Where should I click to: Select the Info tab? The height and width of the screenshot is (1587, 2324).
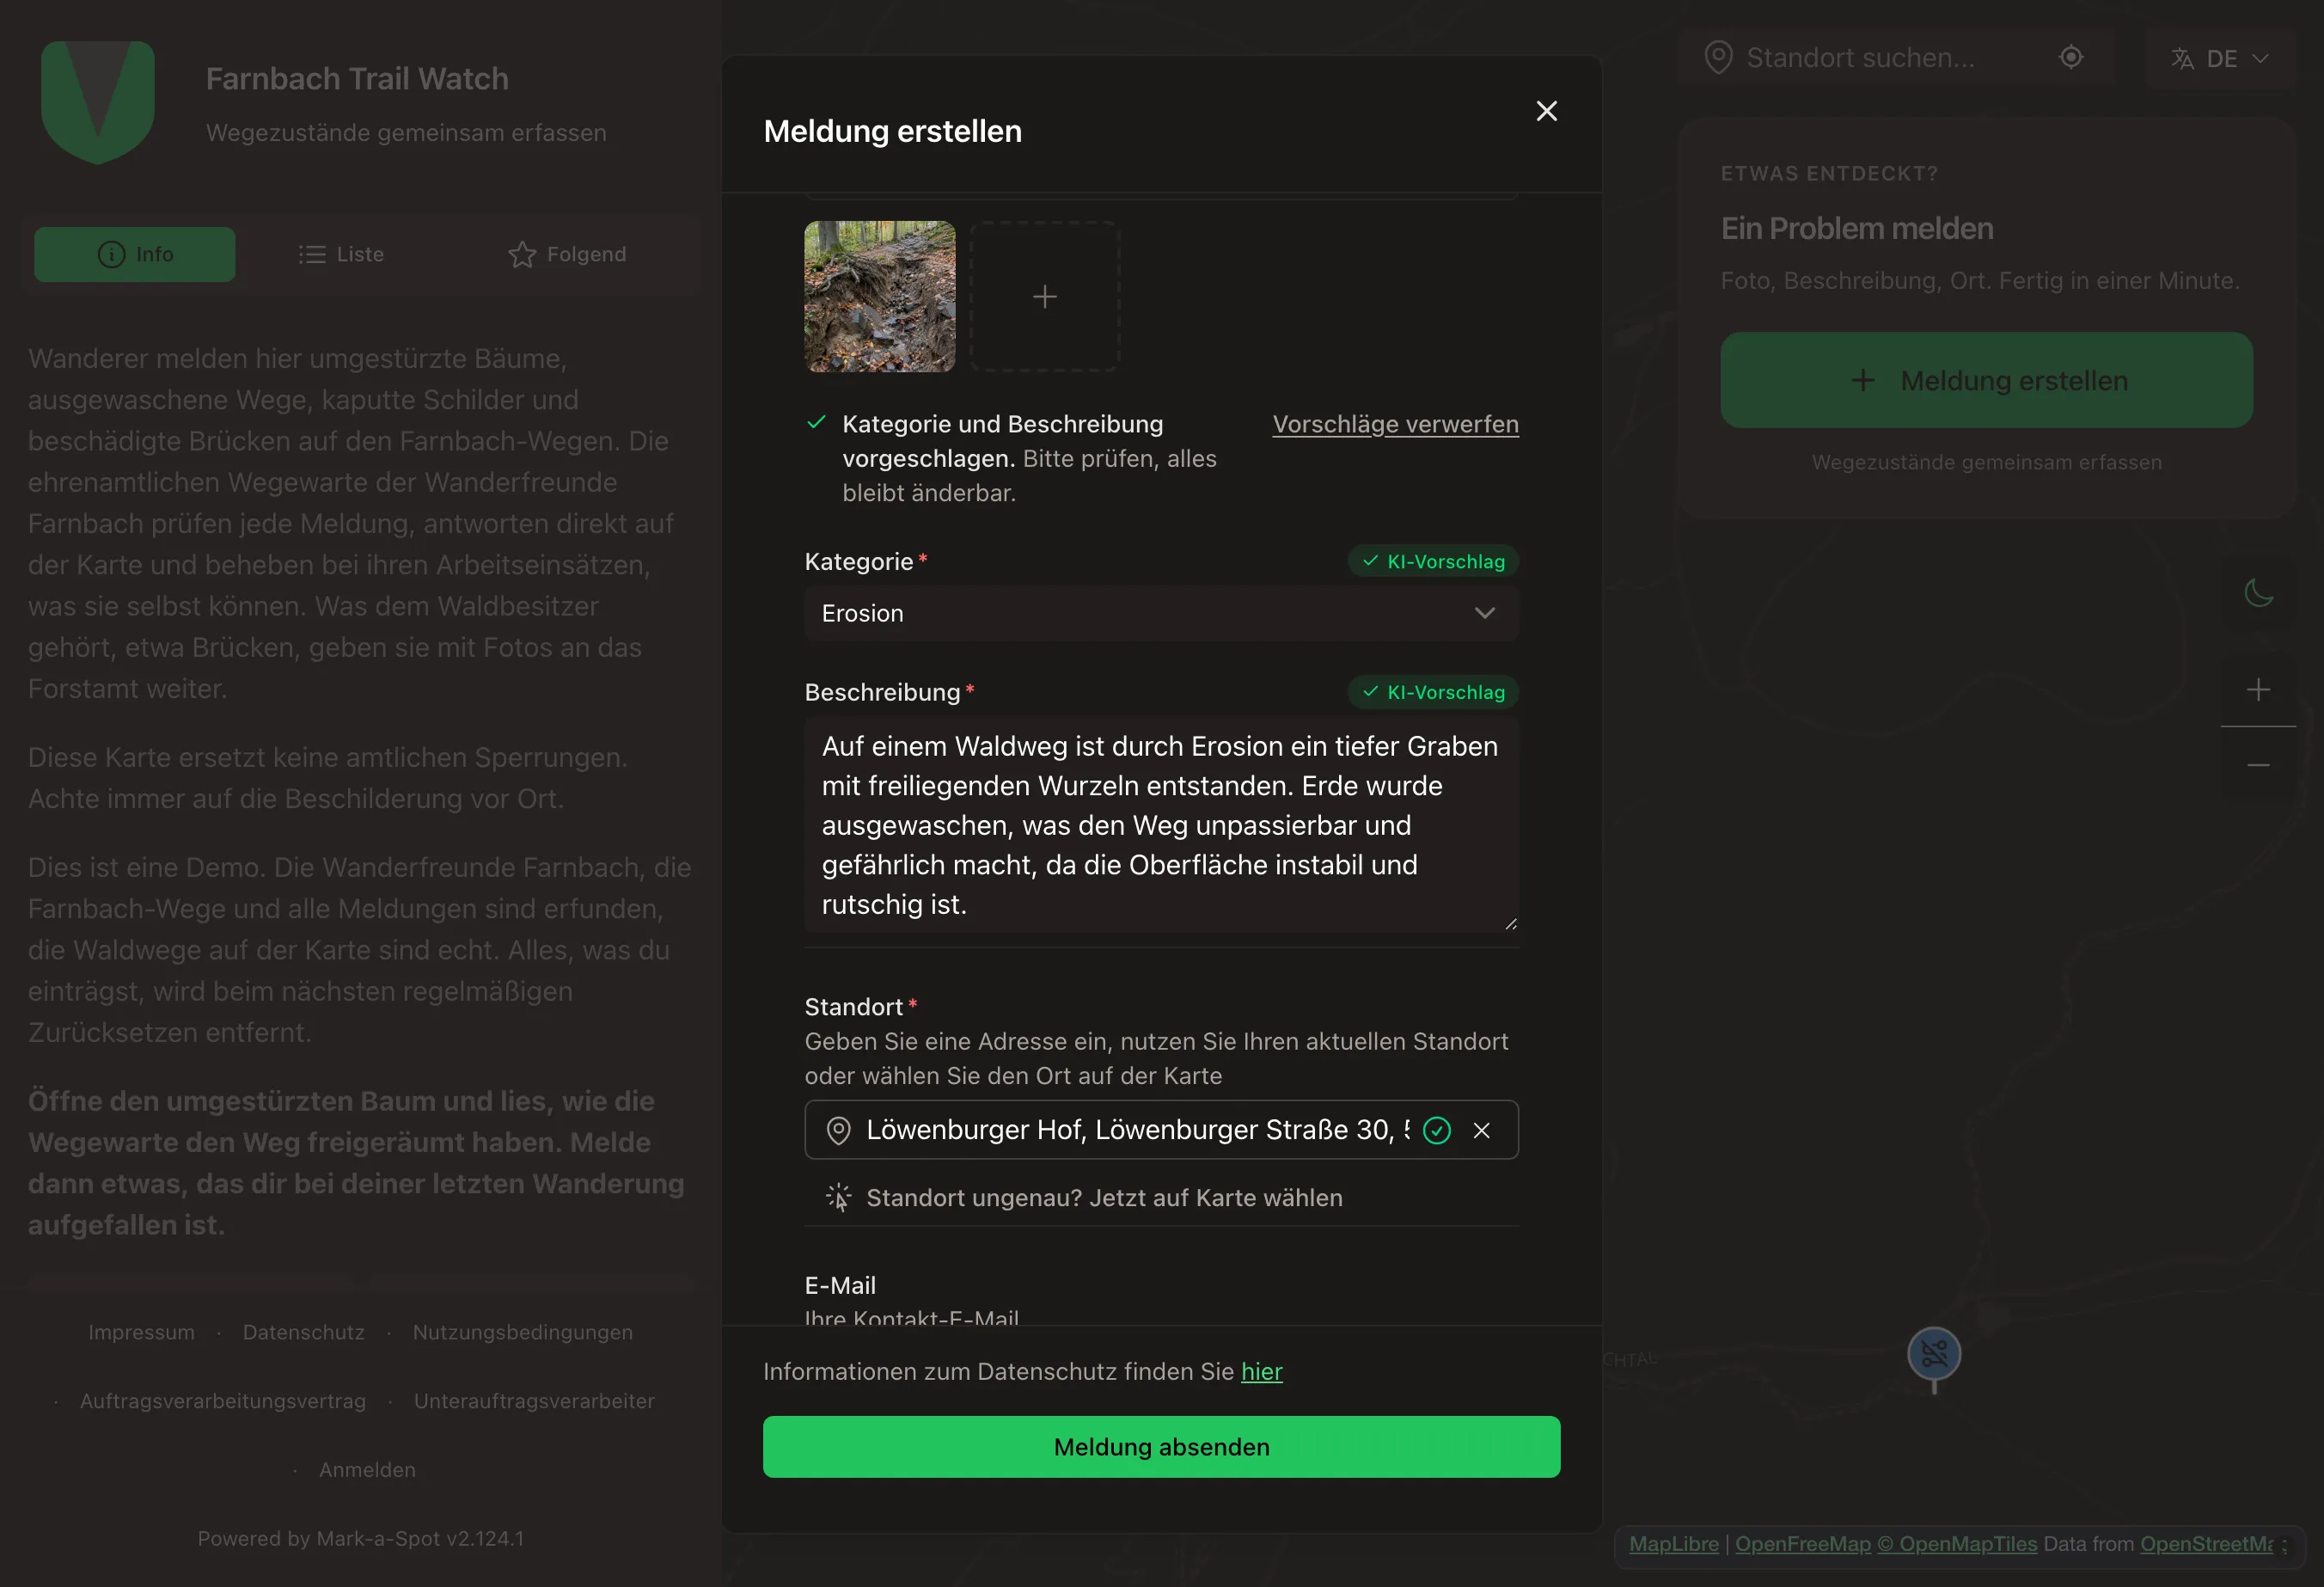click(x=135, y=254)
